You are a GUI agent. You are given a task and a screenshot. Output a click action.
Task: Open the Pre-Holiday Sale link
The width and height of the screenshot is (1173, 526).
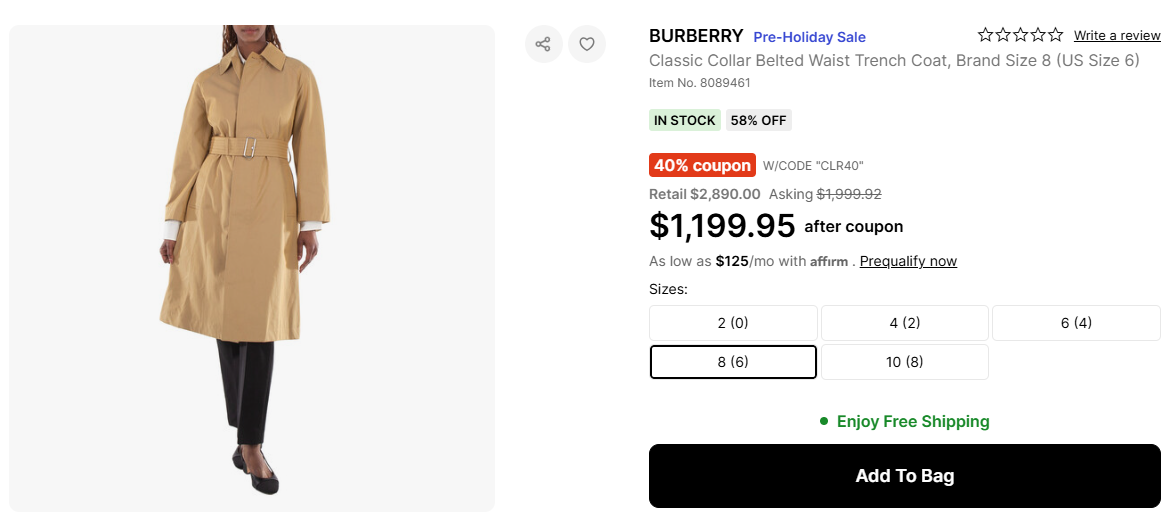click(809, 37)
